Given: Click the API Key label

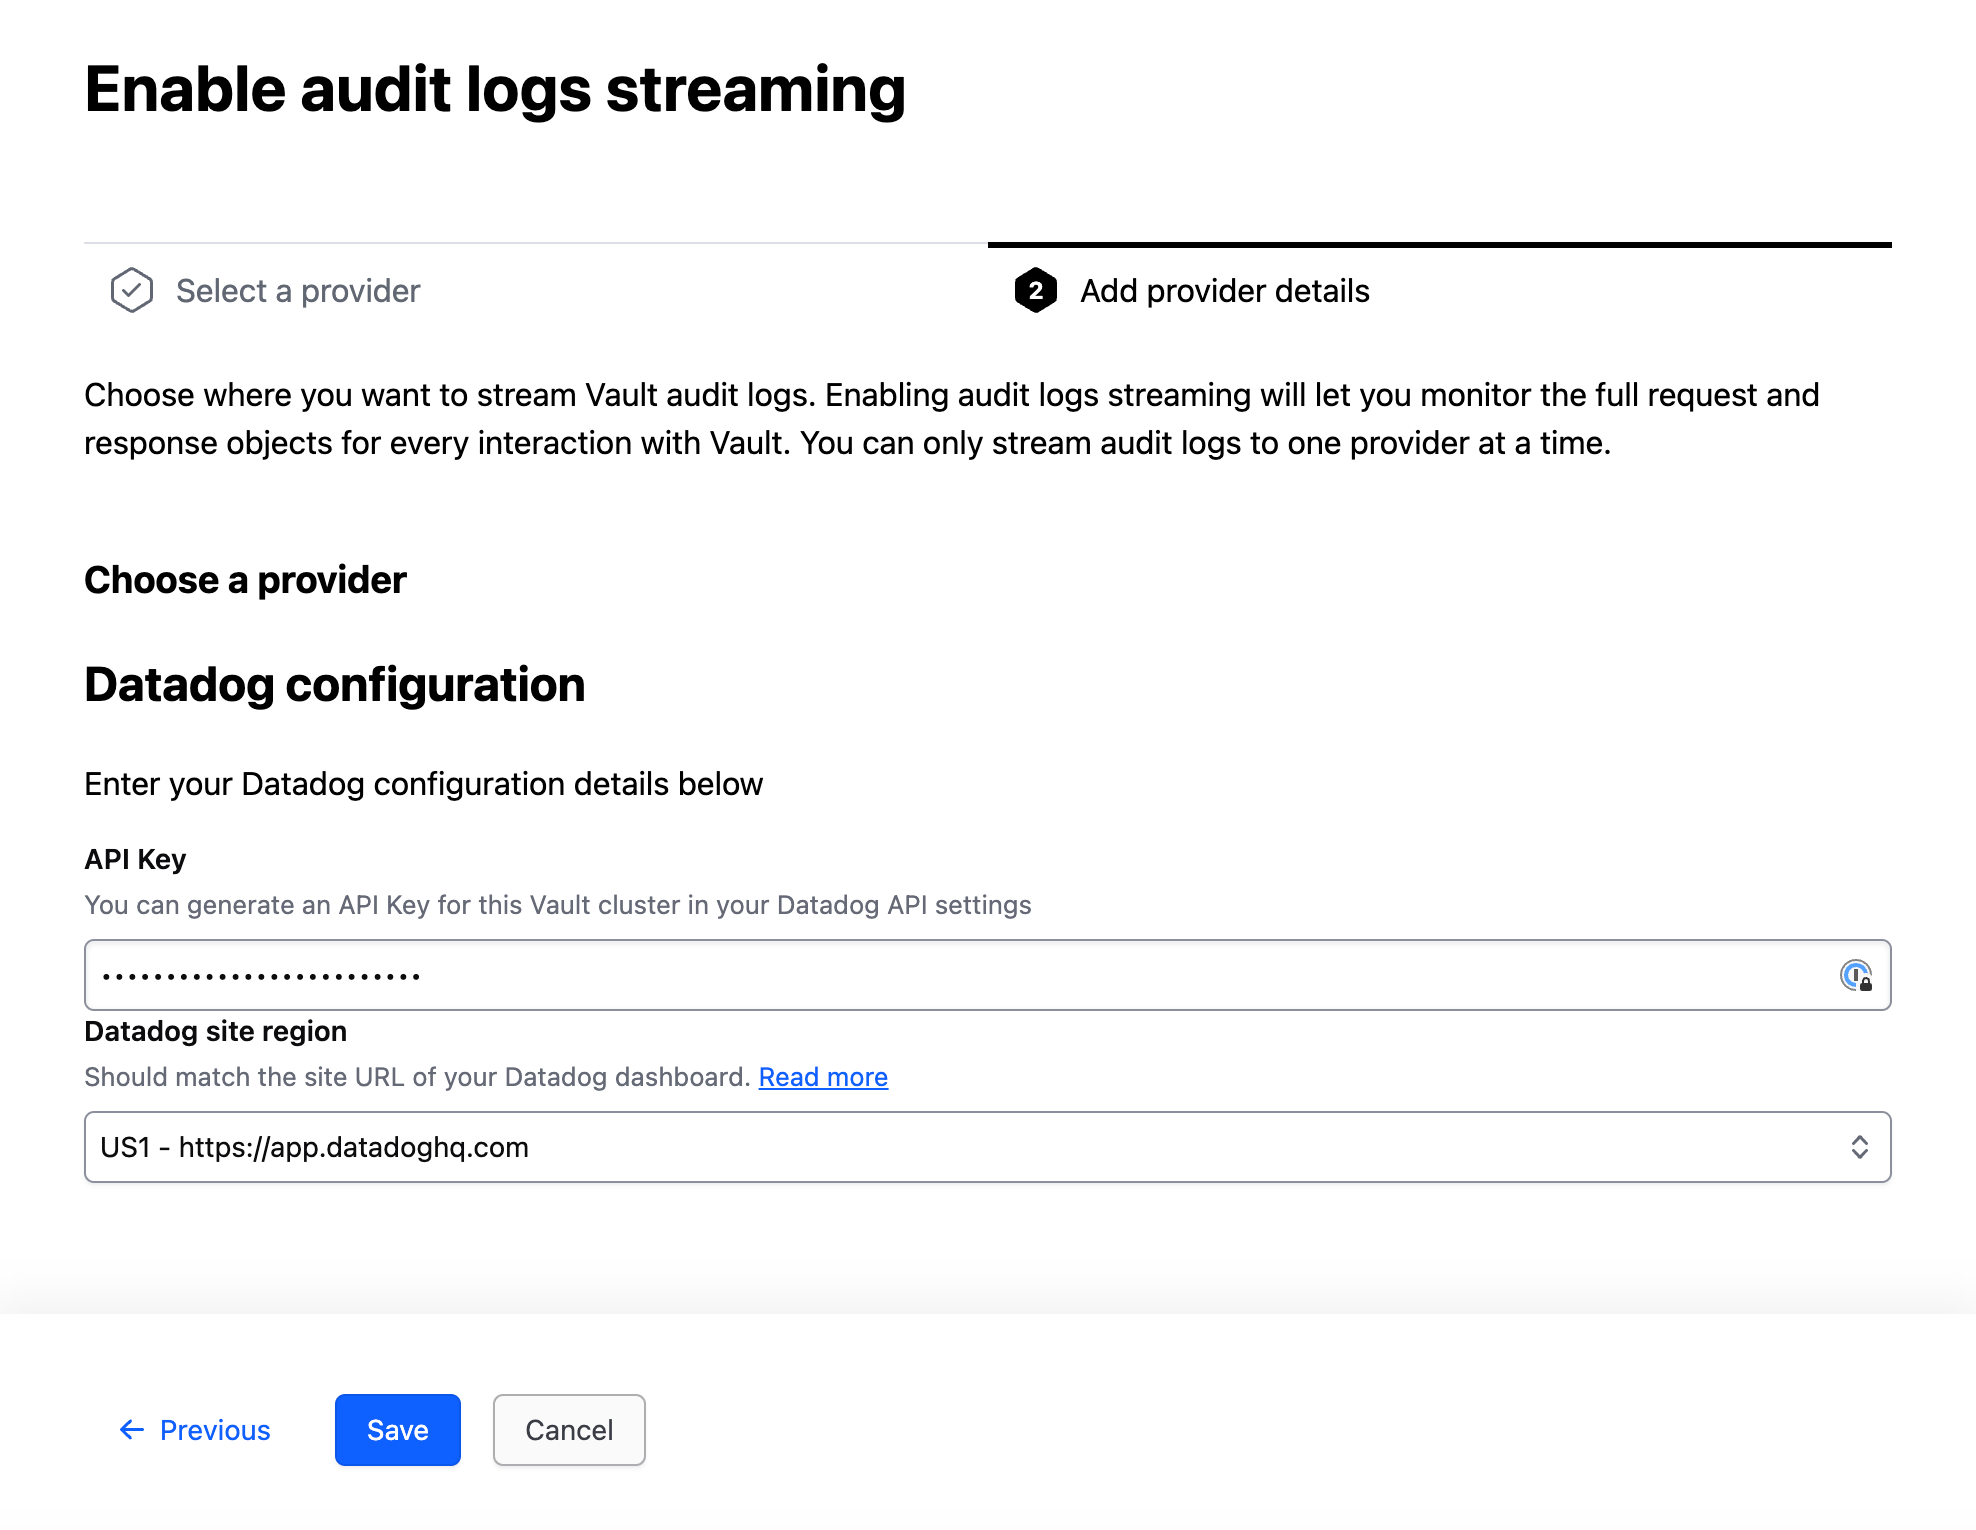Looking at the screenshot, I should point(135,859).
